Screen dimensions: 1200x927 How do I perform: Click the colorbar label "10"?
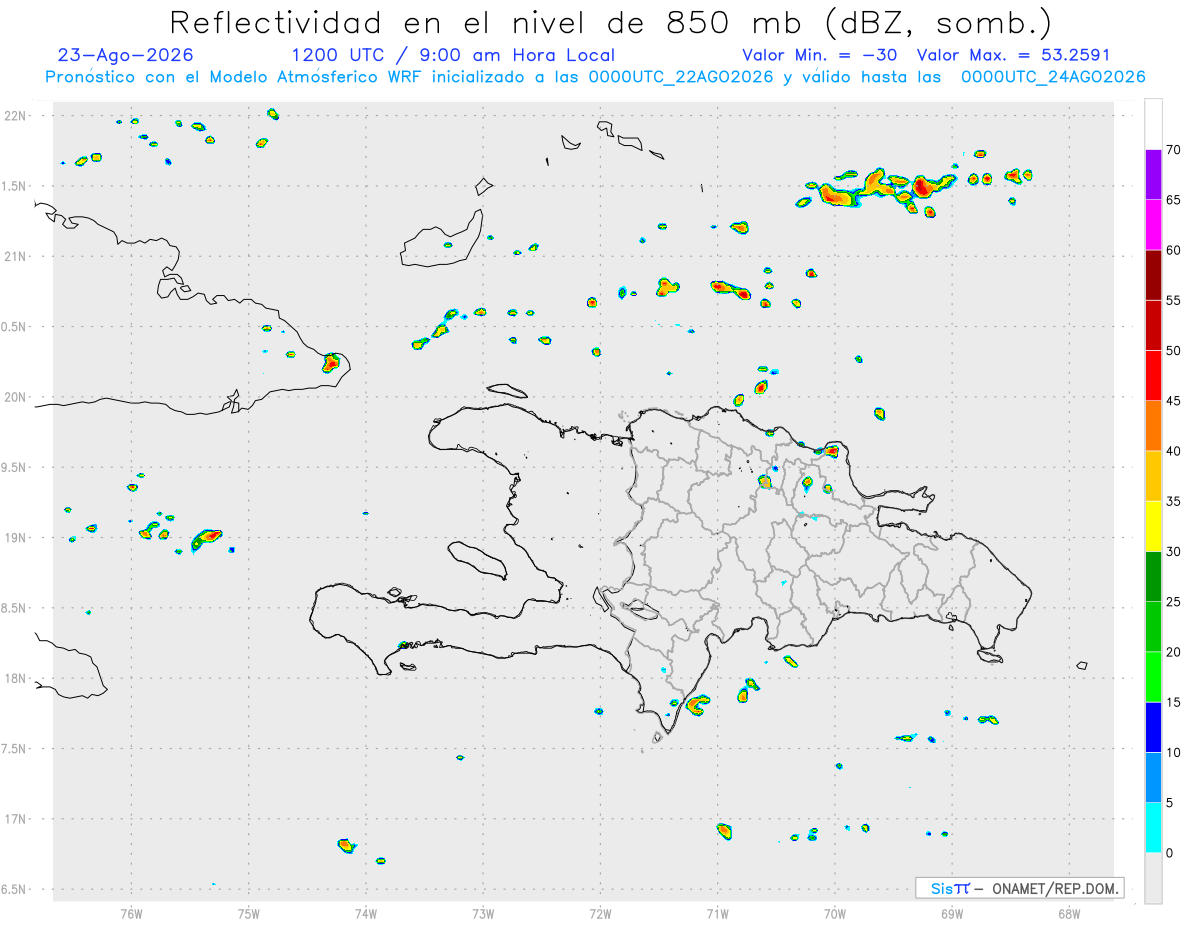click(1174, 753)
